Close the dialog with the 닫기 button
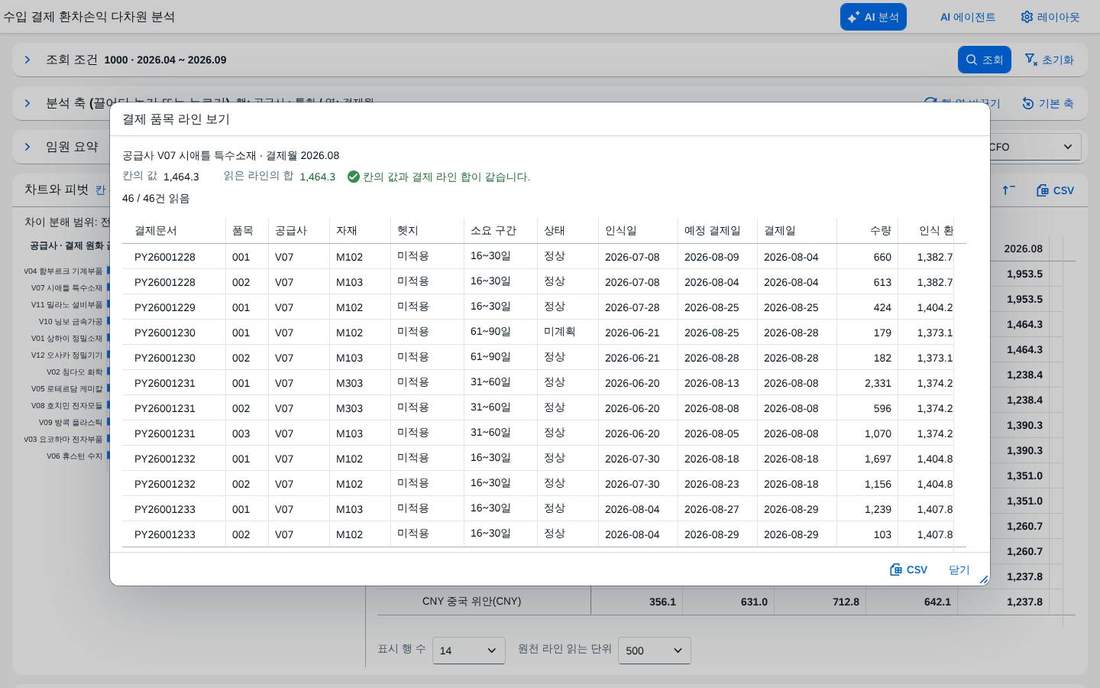This screenshot has height=688, width=1100. pos(959,570)
